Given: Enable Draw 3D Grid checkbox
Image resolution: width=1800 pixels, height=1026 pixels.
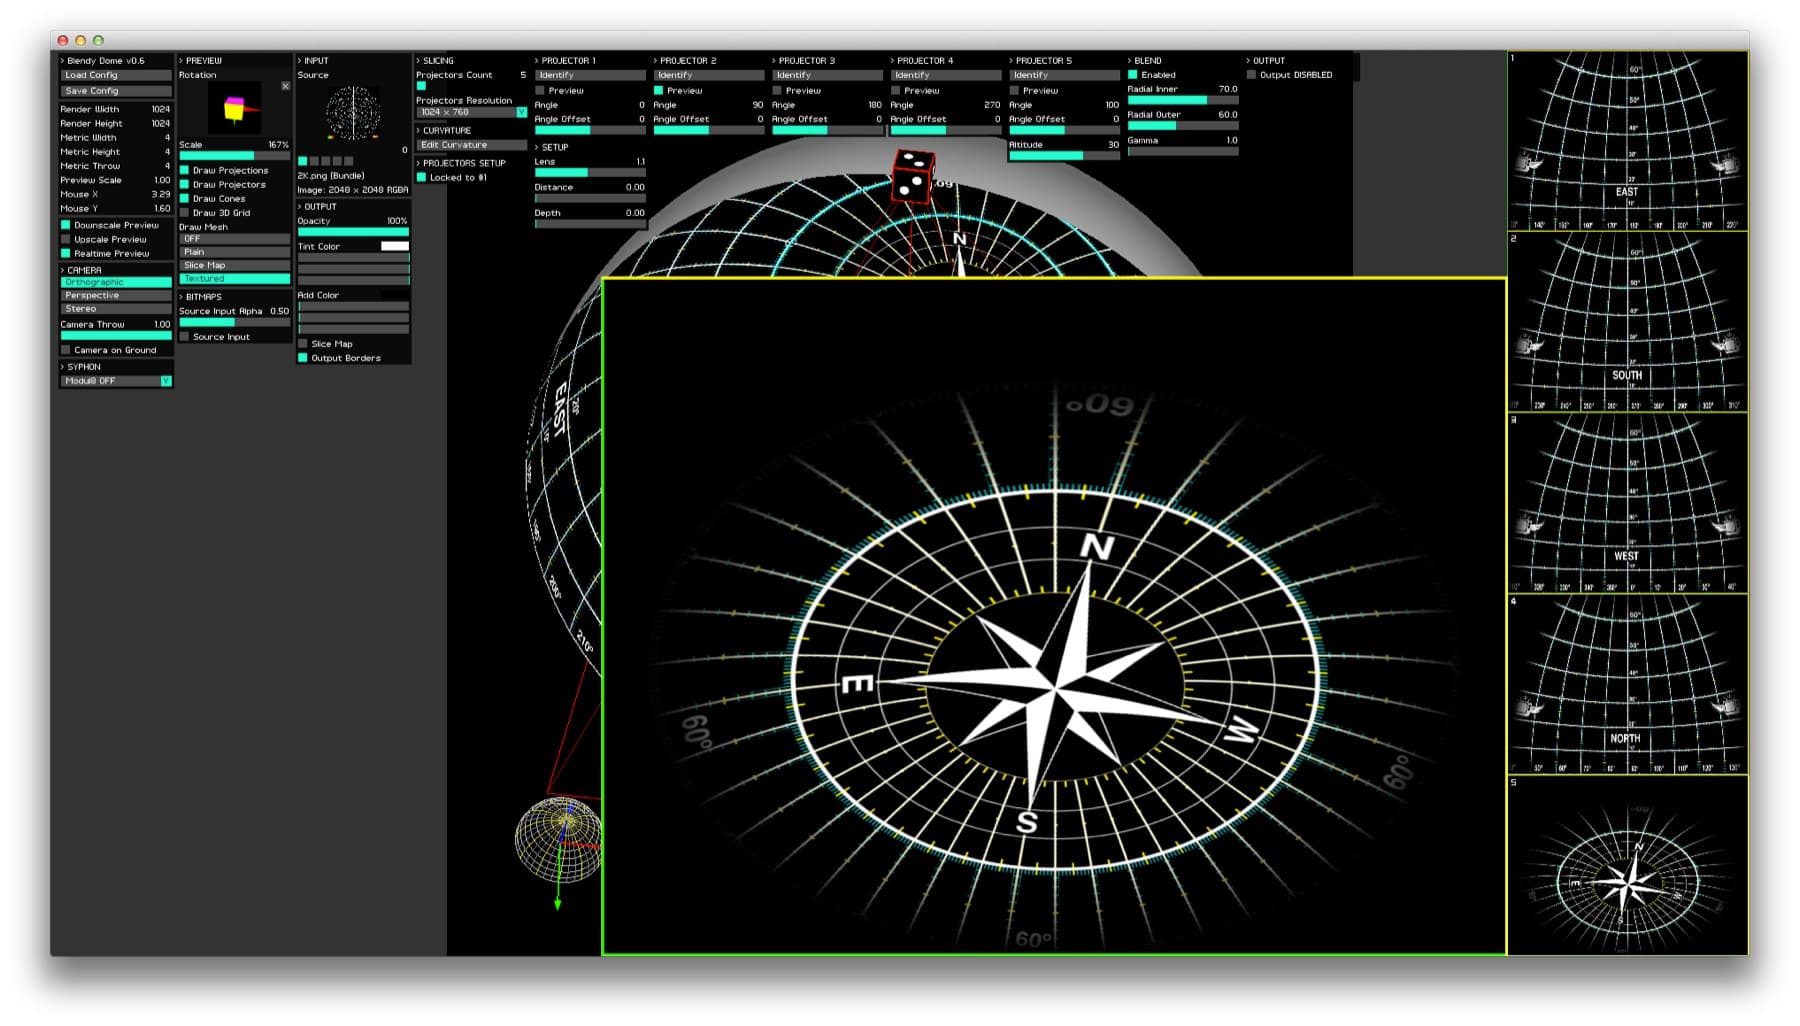Looking at the screenshot, I should (184, 212).
